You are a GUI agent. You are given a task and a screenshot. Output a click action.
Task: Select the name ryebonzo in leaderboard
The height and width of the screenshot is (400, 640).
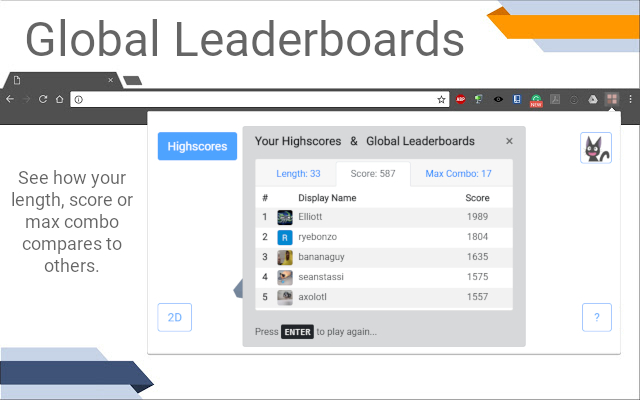318,237
